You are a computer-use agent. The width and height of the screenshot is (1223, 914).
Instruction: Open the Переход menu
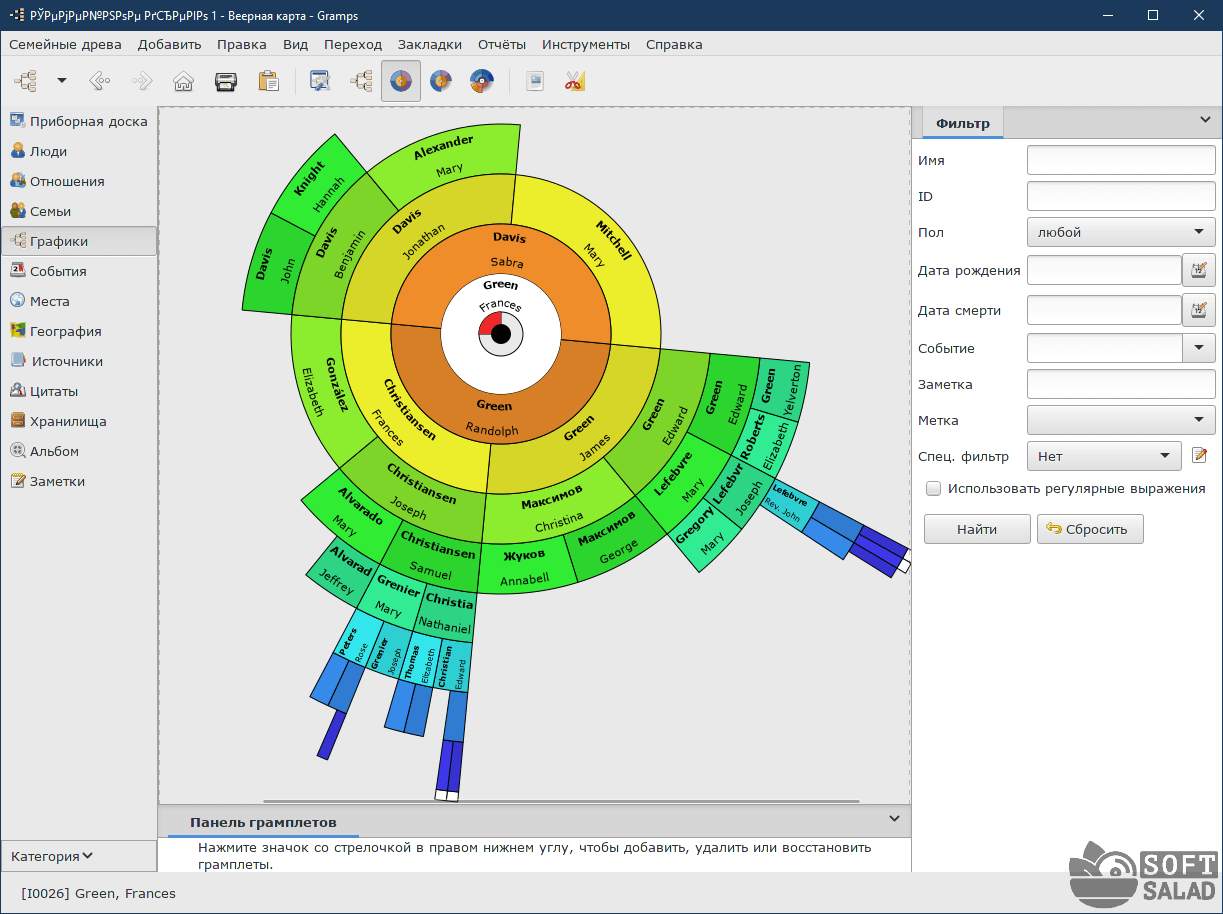pyautogui.click(x=353, y=44)
